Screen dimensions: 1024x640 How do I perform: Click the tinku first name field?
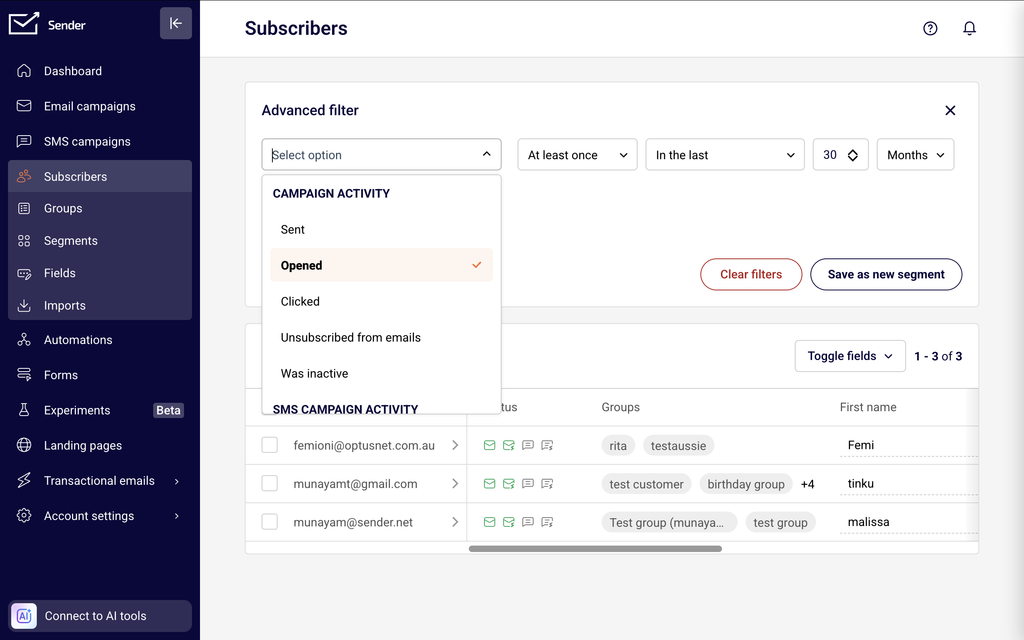tap(908, 484)
